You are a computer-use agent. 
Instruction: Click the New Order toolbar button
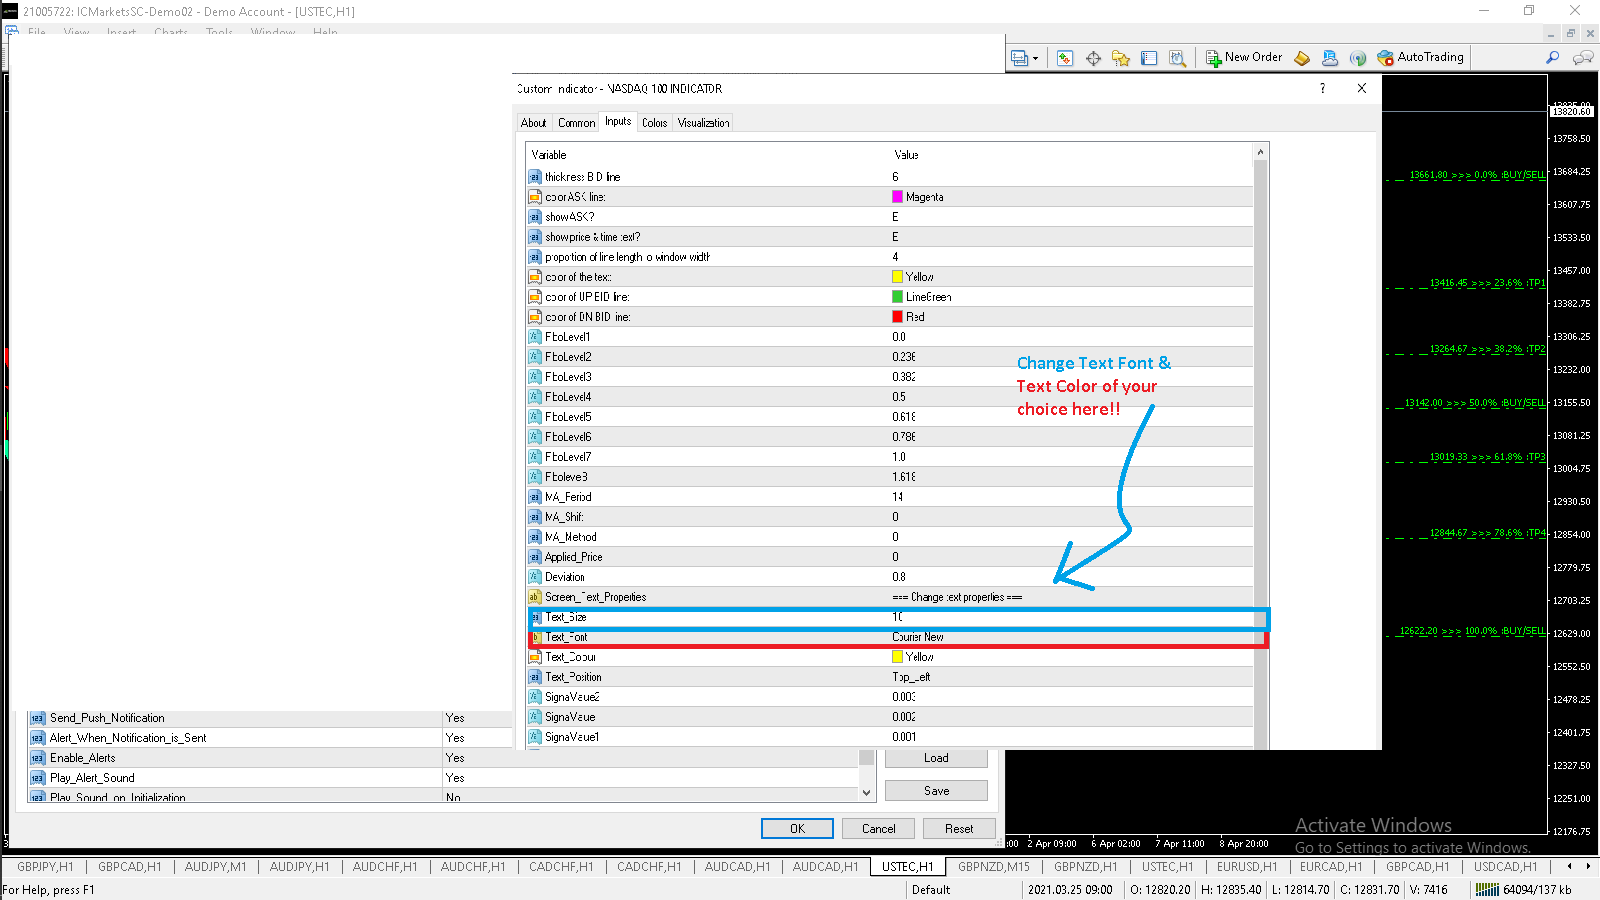click(1244, 58)
